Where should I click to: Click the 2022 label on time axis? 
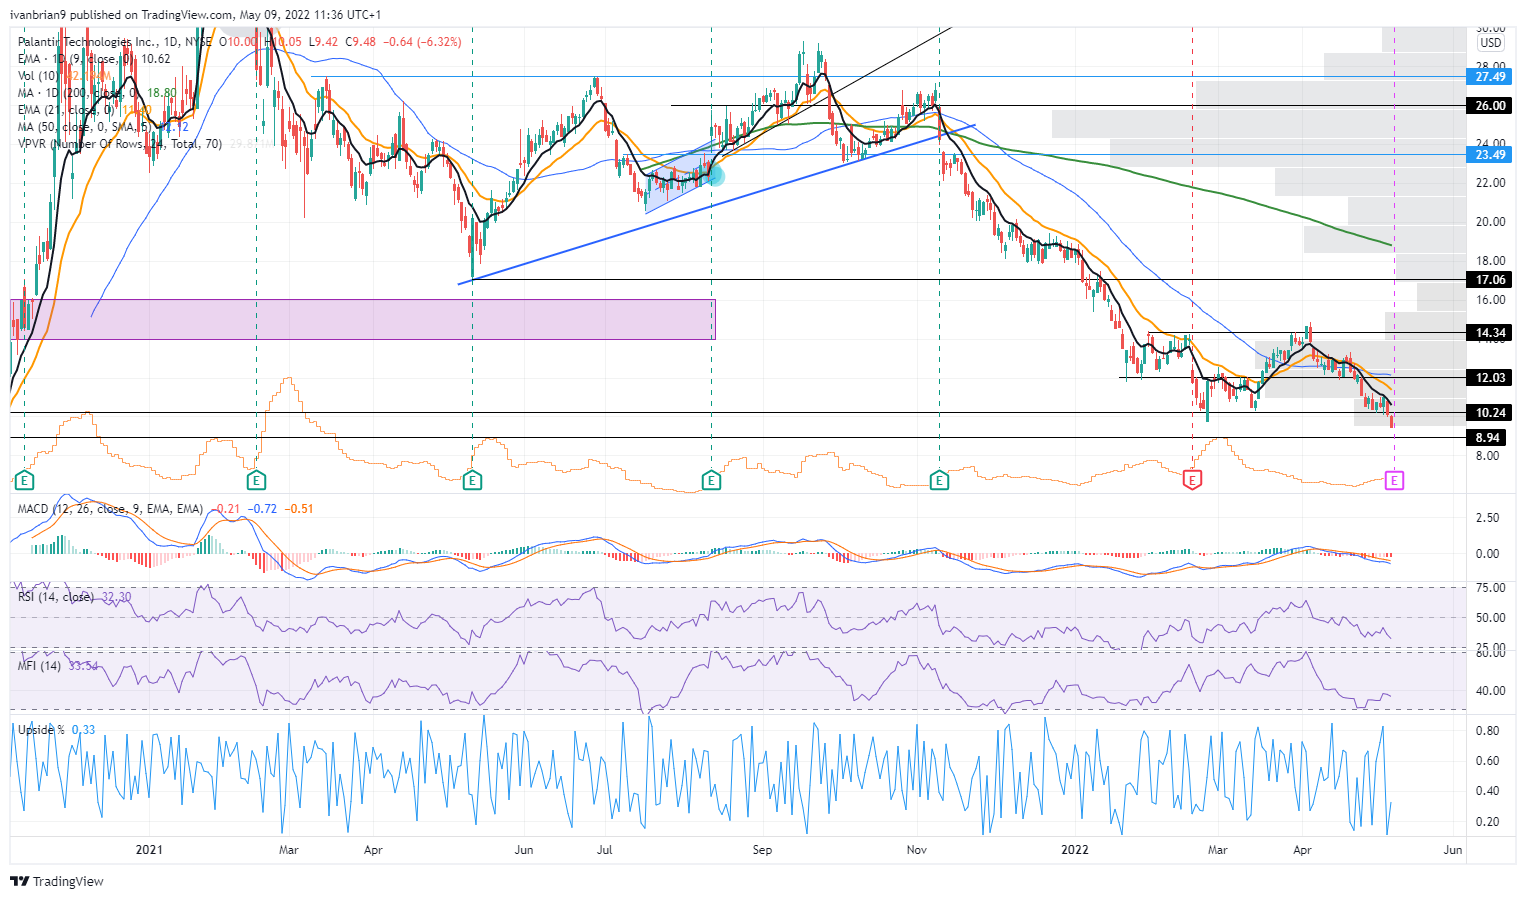(x=1075, y=850)
